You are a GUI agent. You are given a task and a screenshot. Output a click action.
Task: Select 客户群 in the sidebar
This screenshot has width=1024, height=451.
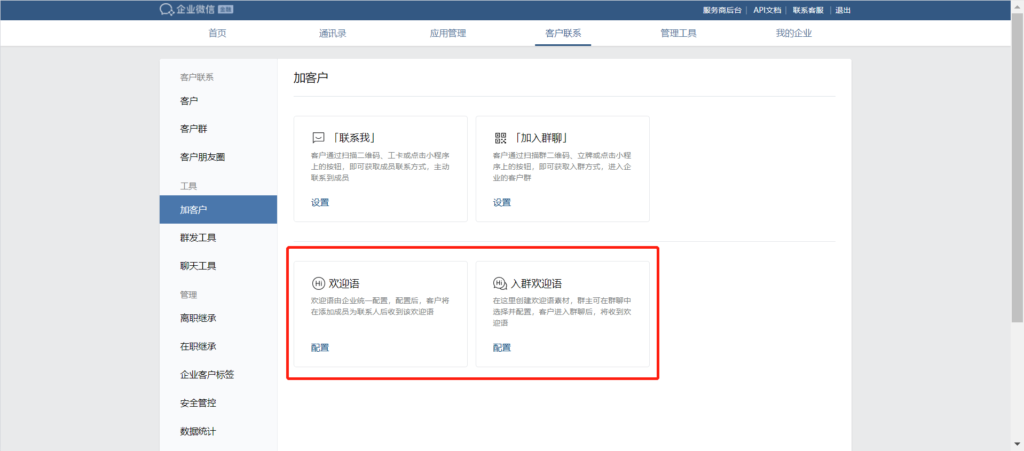click(193, 129)
